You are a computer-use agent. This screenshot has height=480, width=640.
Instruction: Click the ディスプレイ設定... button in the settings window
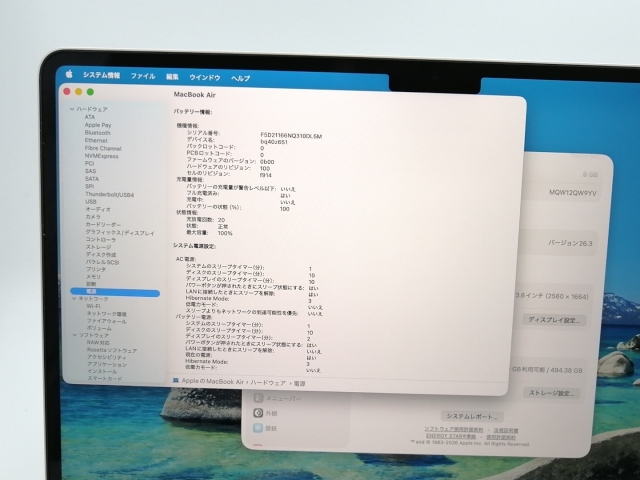click(554, 320)
